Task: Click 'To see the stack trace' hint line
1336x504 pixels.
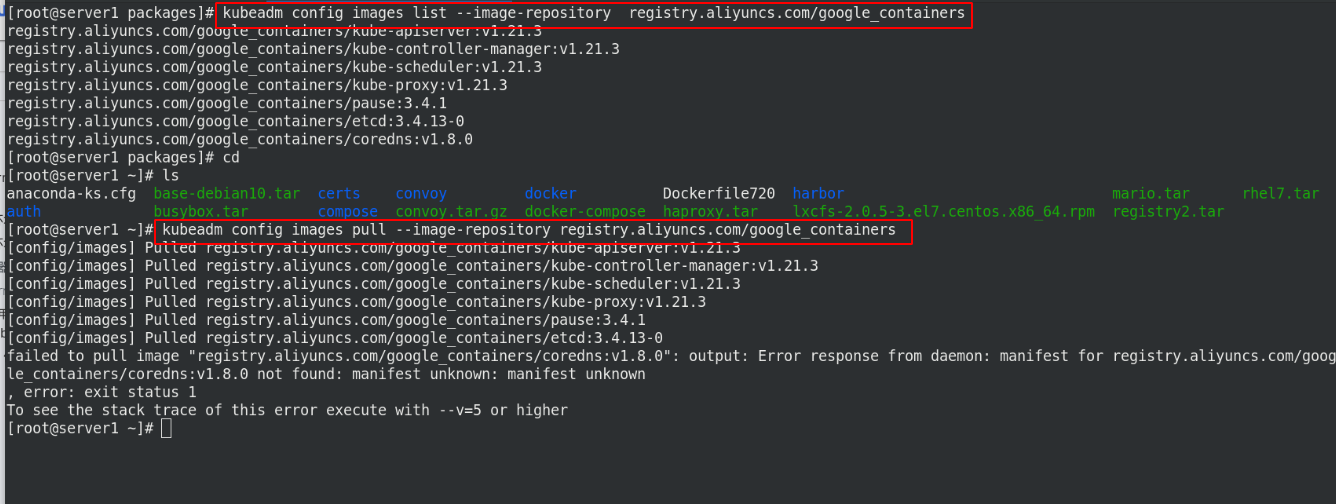Action: pyautogui.click(x=287, y=409)
